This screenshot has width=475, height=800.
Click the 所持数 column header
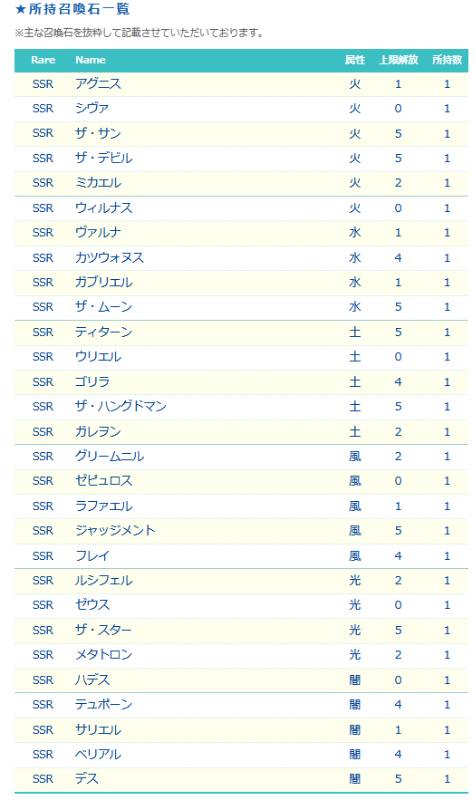click(447, 60)
